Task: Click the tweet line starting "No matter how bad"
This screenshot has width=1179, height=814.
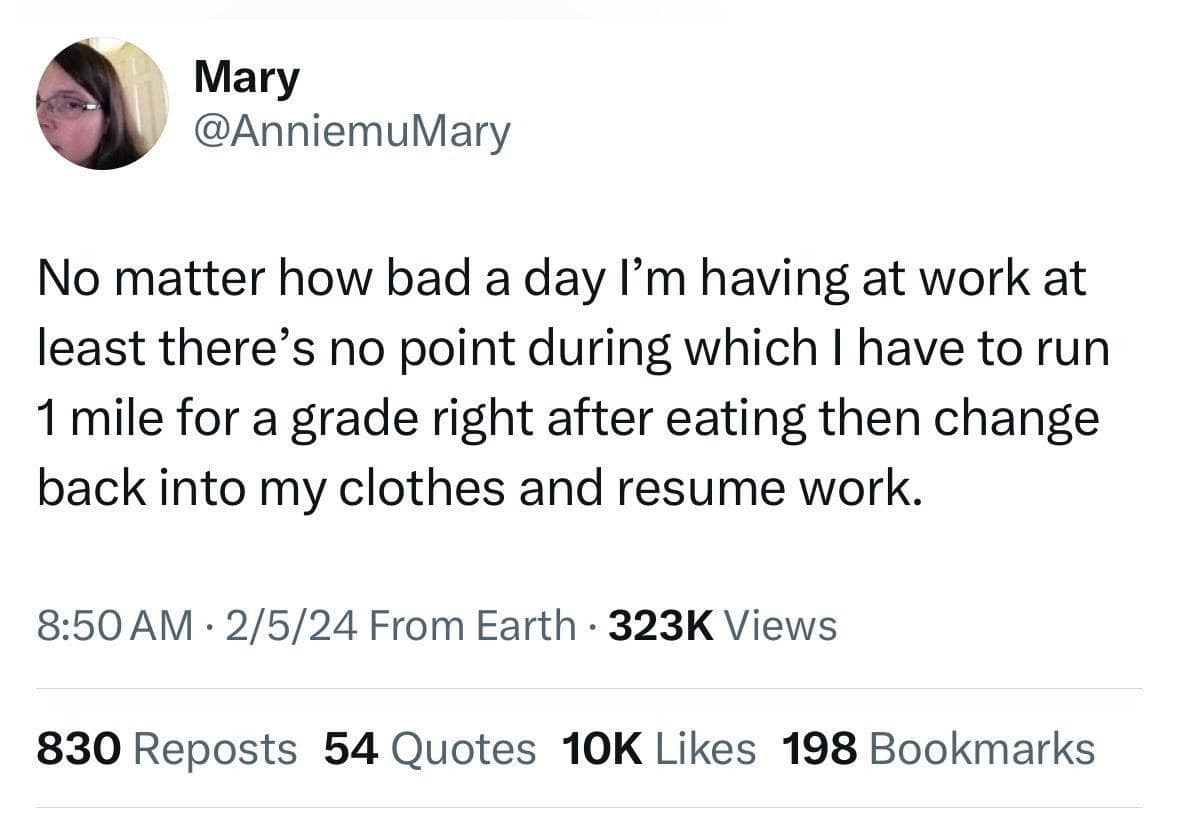Action: [561, 280]
